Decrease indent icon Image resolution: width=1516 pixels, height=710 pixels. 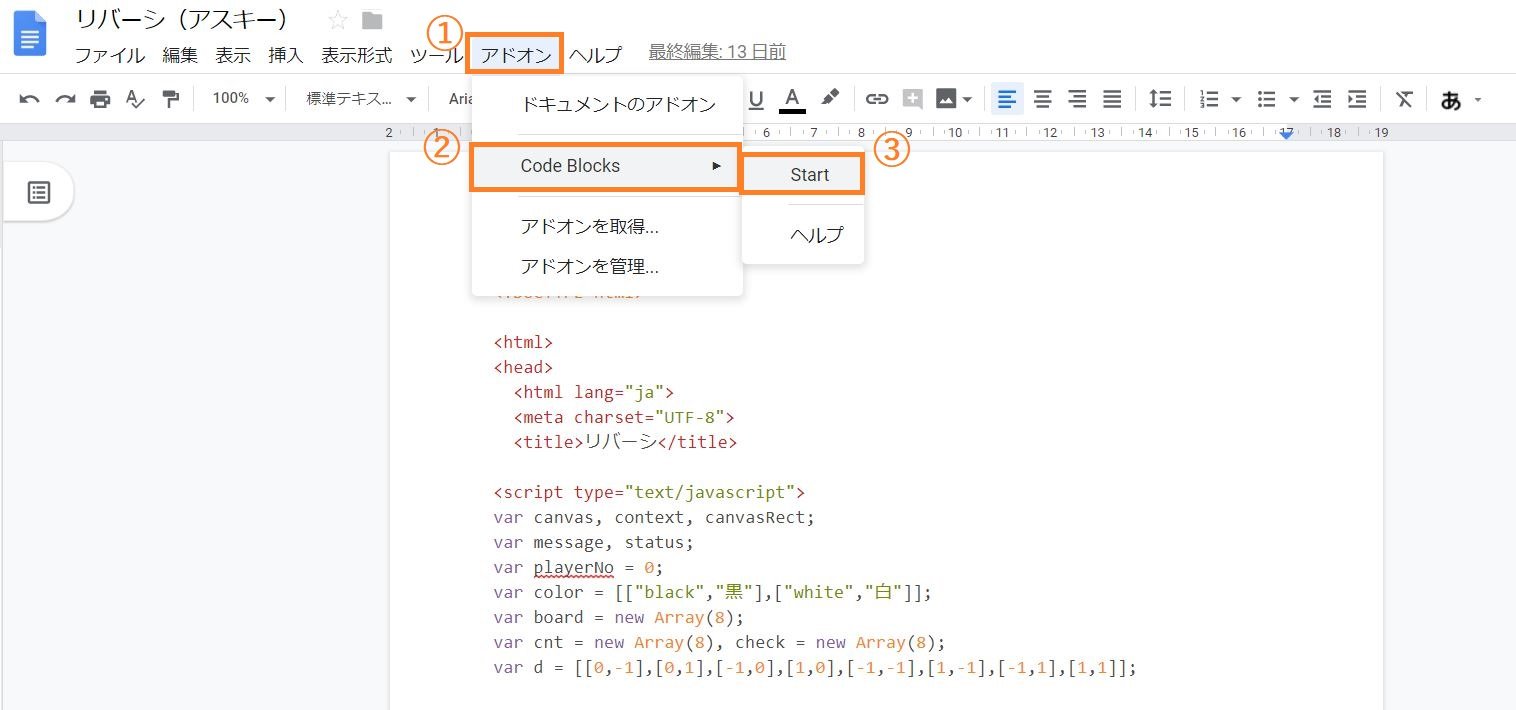pos(1322,99)
